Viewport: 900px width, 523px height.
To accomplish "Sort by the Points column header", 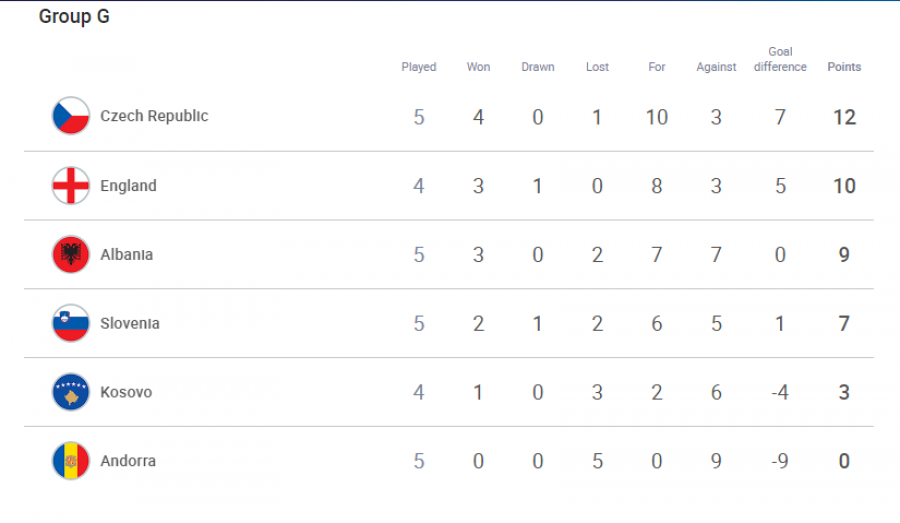I will [x=844, y=67].
